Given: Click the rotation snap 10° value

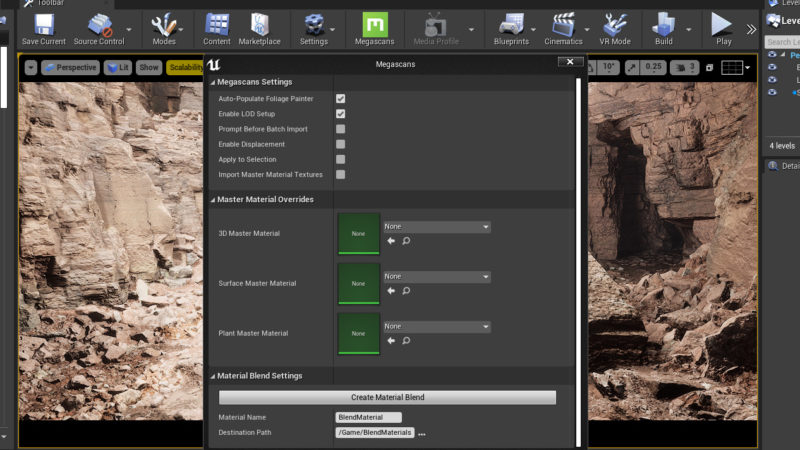Looking at the screenshot, I should point(608,67).
